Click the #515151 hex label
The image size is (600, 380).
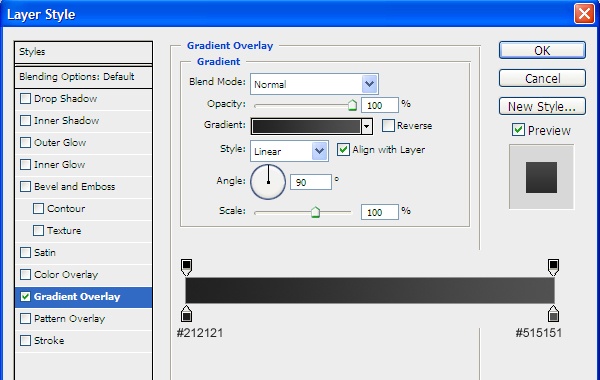coord(539,333)
